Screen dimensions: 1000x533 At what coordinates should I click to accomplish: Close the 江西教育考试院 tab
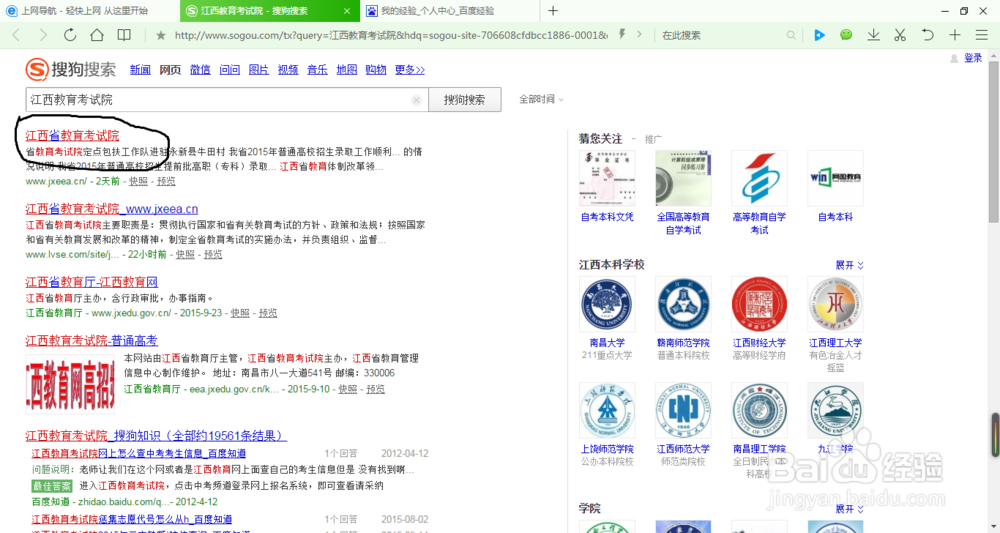[347, 11]
